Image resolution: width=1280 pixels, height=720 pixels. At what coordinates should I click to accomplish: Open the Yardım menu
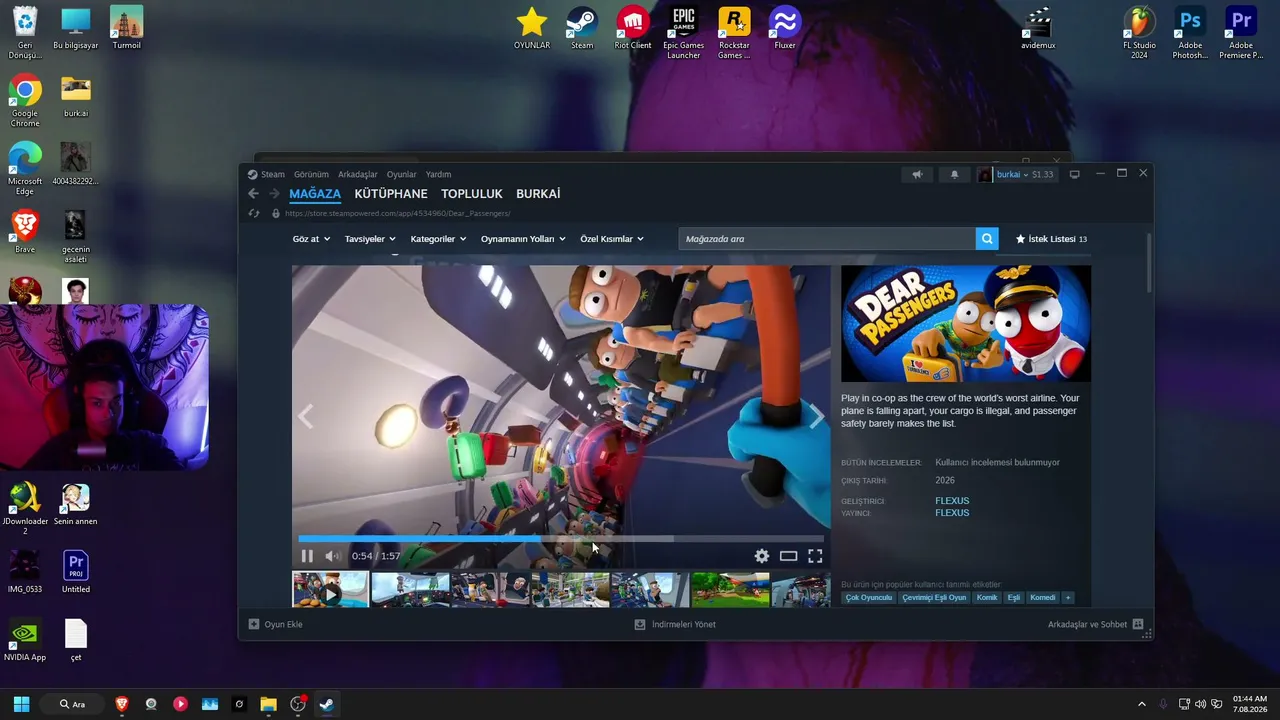[x=438, y=174]
